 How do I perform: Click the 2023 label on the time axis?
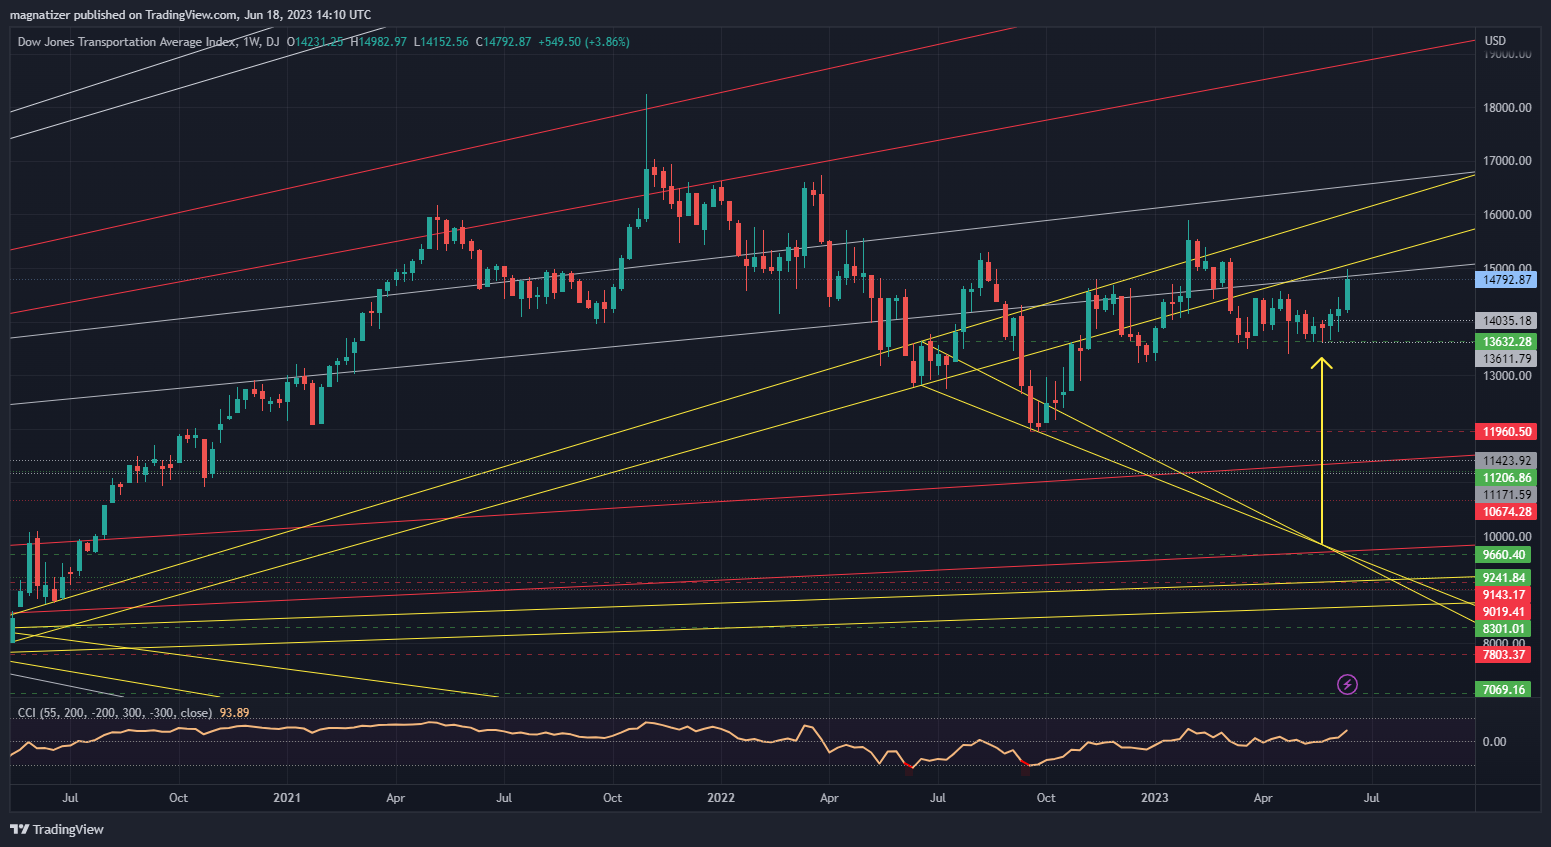pos(1155,798)
